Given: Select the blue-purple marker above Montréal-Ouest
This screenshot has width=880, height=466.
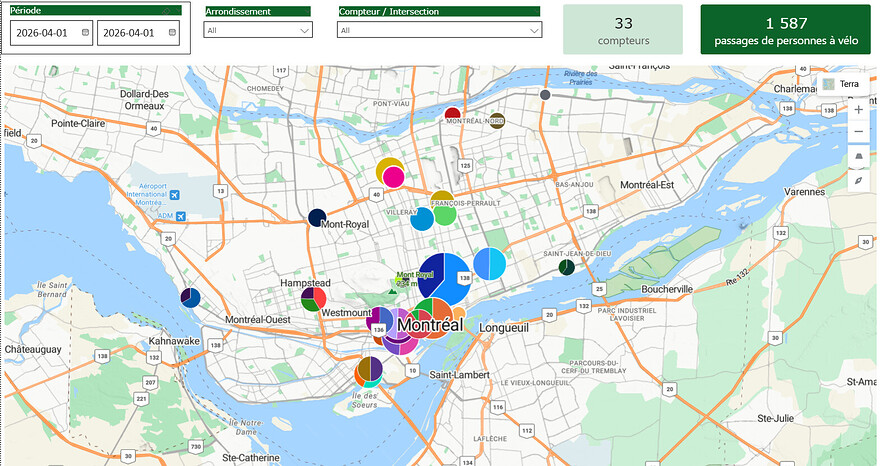Looking at the screenshot, I should point(190,298).
